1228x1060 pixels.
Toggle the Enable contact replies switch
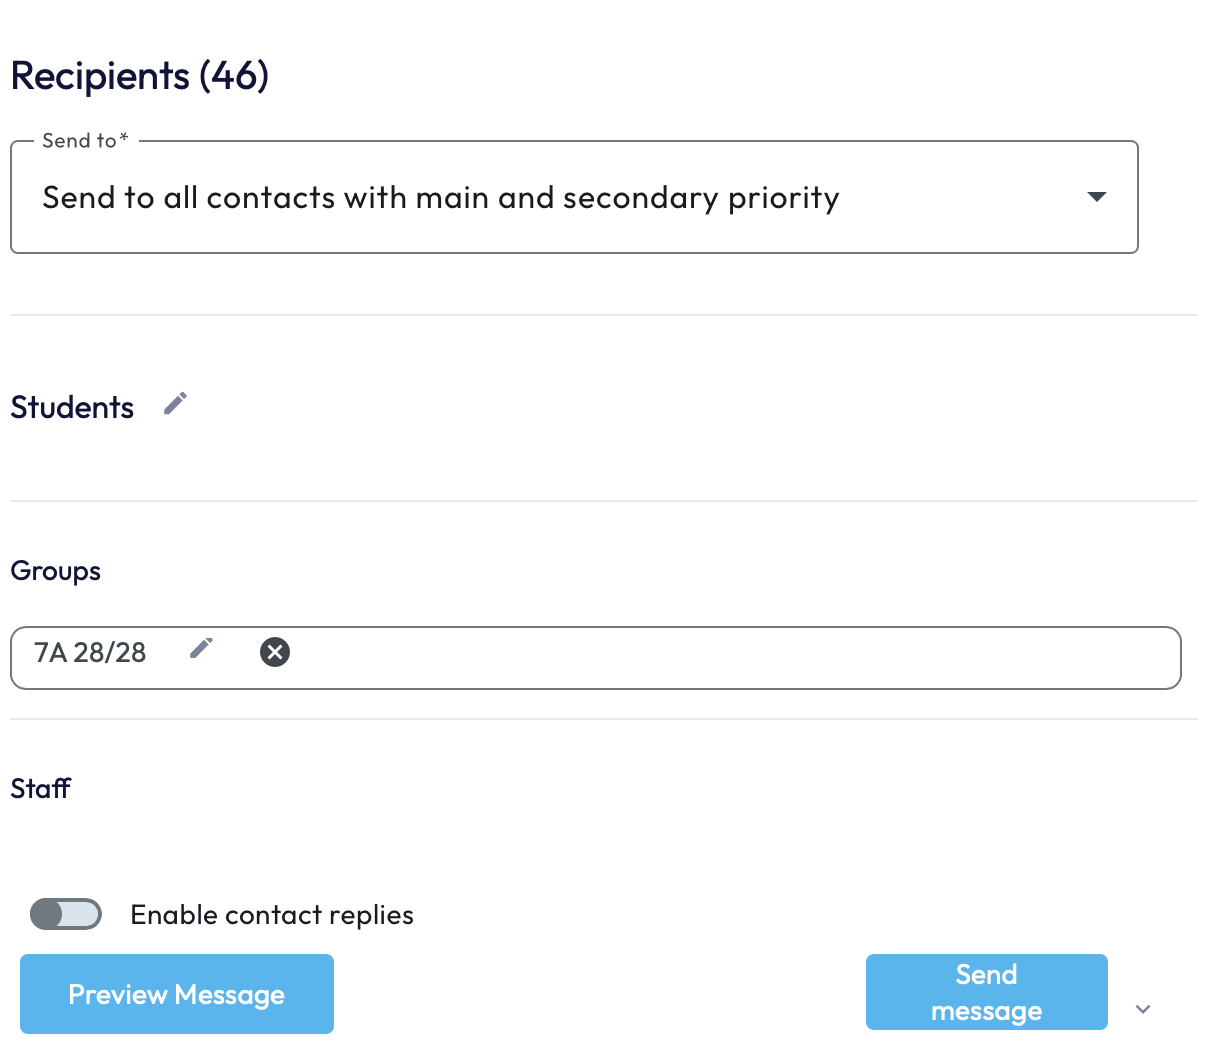click(66, 914)
